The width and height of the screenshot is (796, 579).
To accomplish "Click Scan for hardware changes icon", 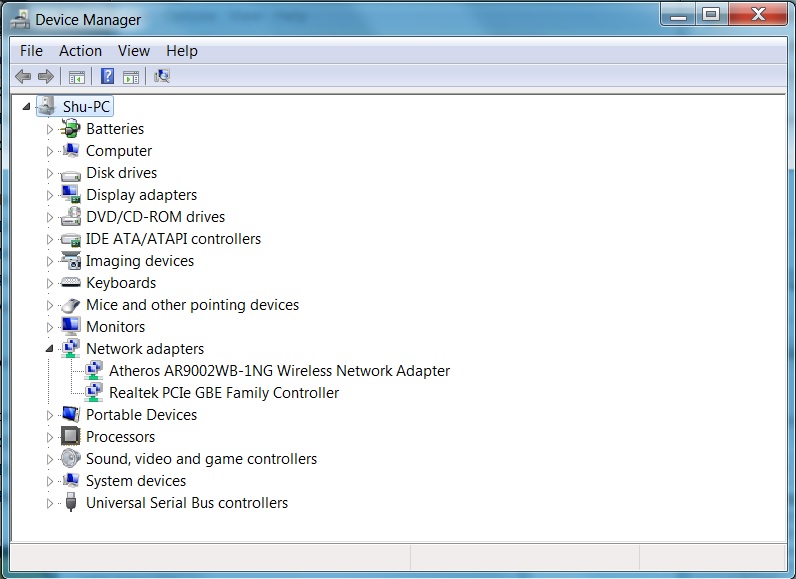I will 162,76.
